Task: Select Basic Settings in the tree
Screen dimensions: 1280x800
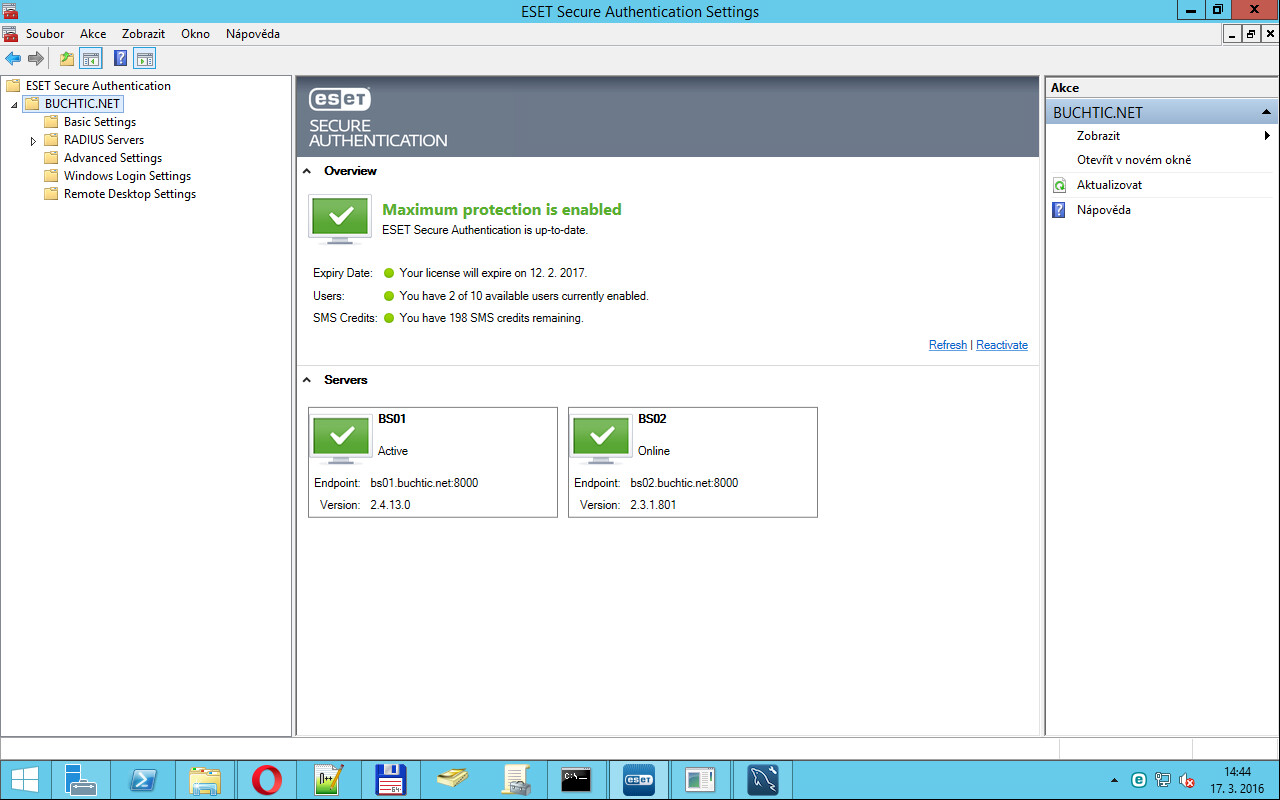Action: 100,122
